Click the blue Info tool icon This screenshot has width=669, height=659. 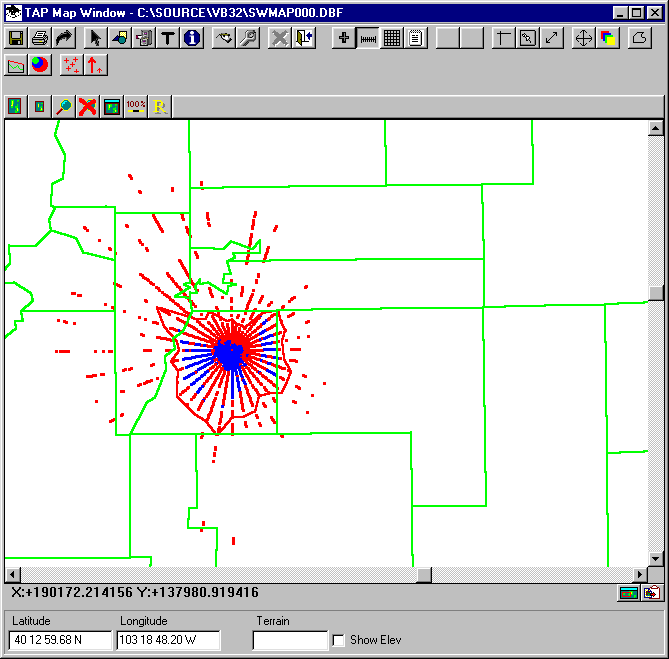192,38
